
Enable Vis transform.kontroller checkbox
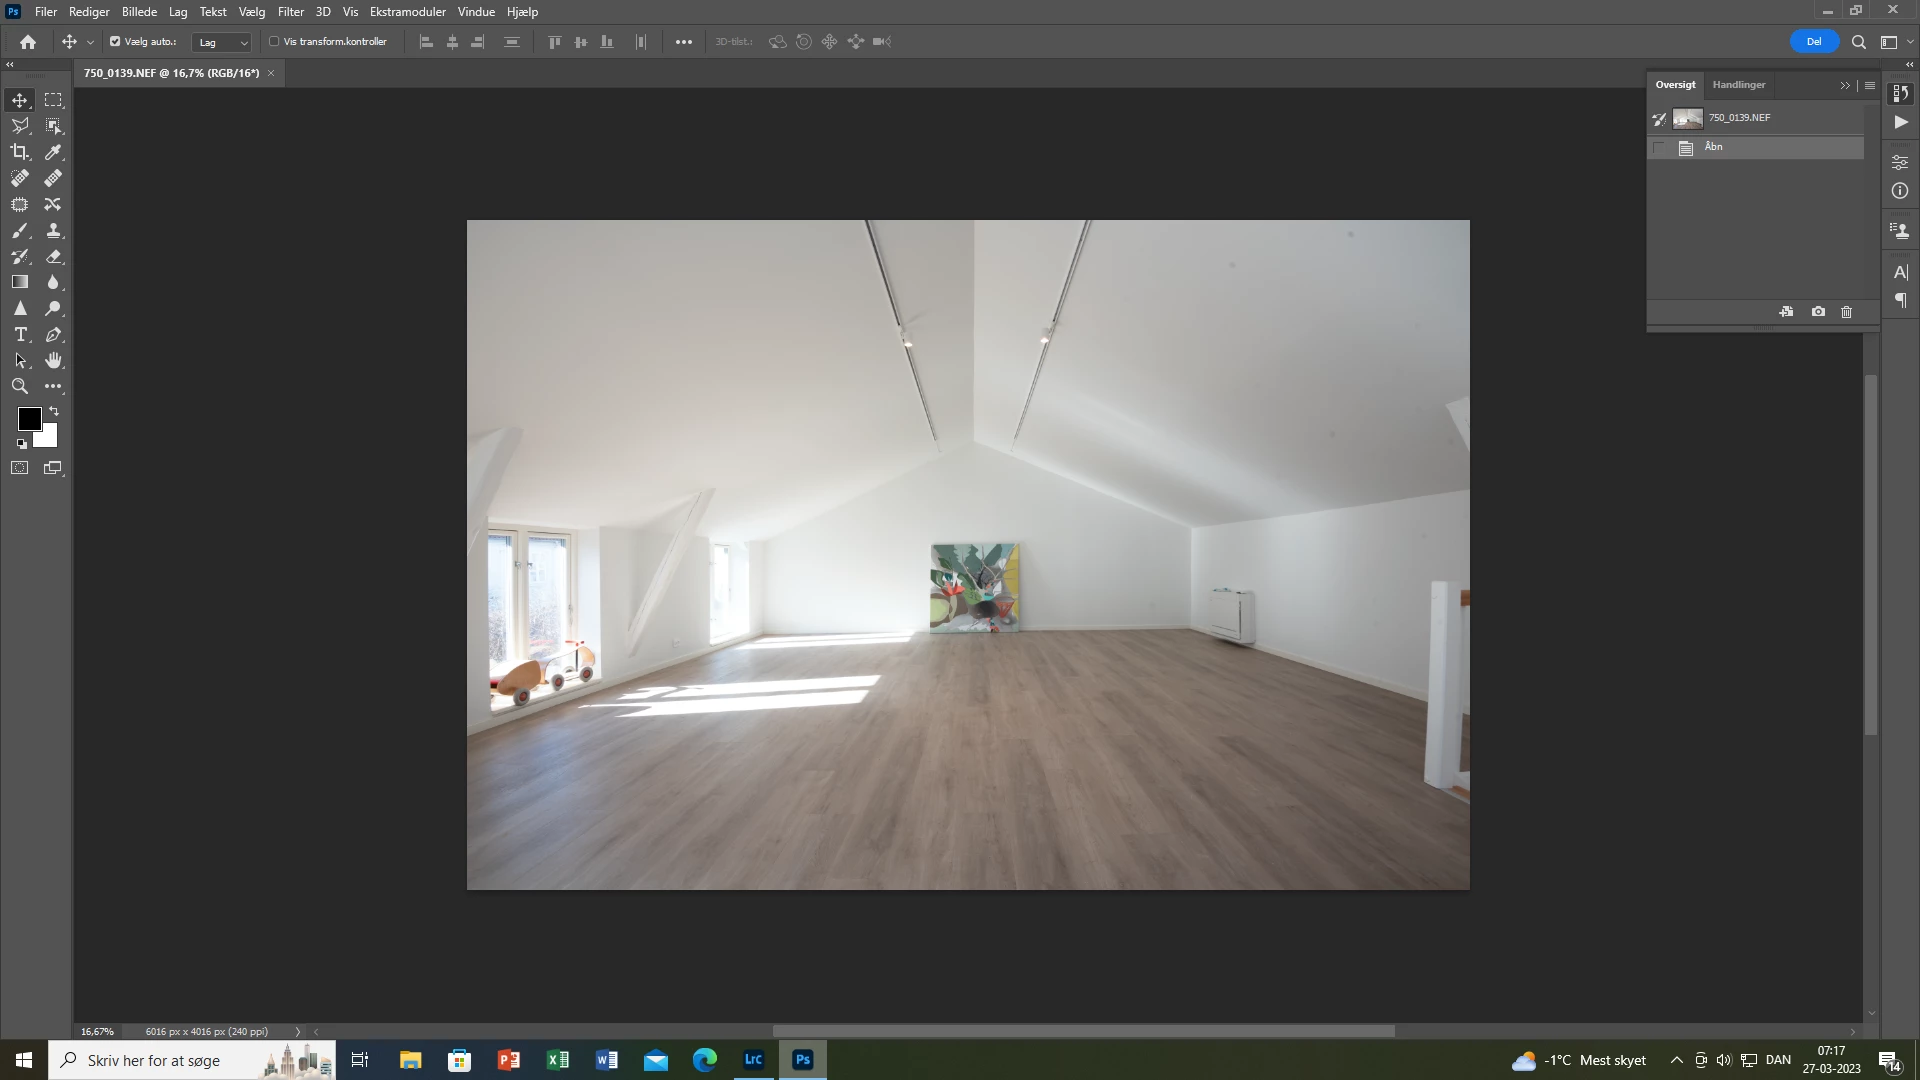(274, 42)
